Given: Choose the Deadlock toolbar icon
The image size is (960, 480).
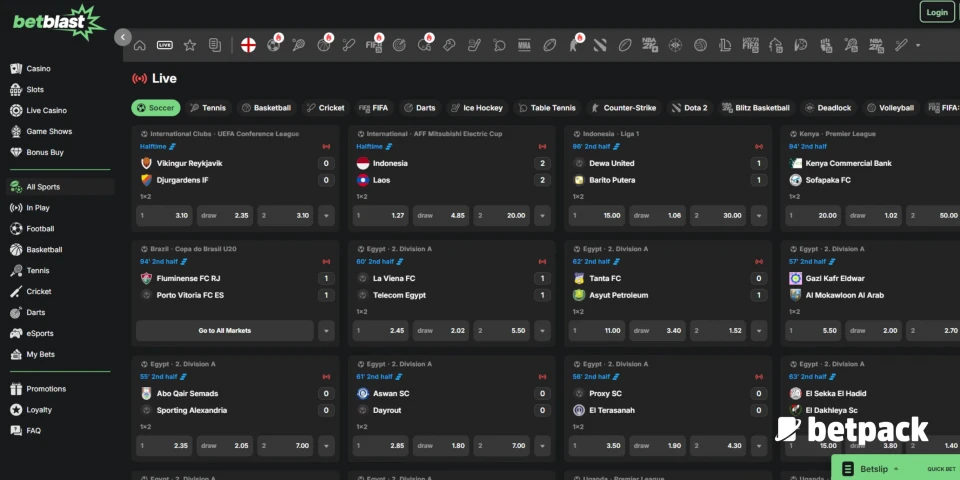Looking at the screenshot, I should (675, 45).
